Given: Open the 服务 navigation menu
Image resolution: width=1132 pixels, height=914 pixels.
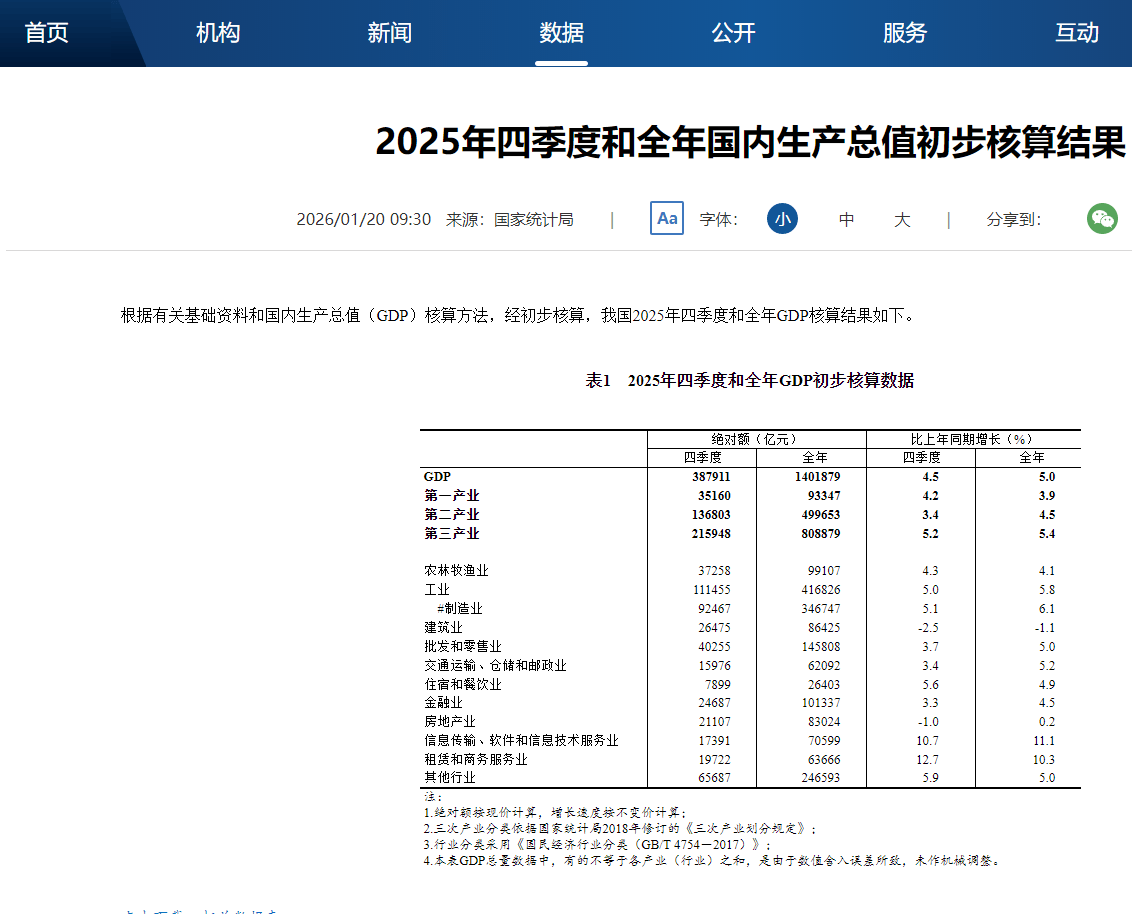Looking at the screenshot, I should point(906,32).
